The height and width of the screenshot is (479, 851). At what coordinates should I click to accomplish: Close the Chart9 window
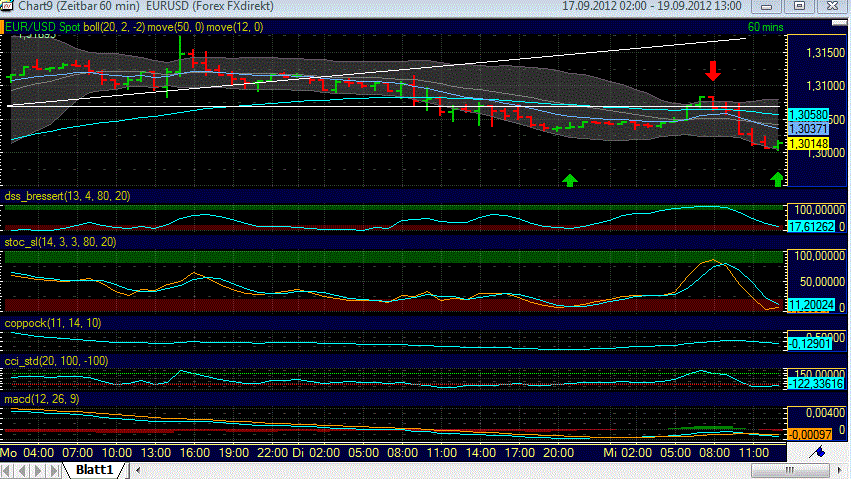pos(832,7)
